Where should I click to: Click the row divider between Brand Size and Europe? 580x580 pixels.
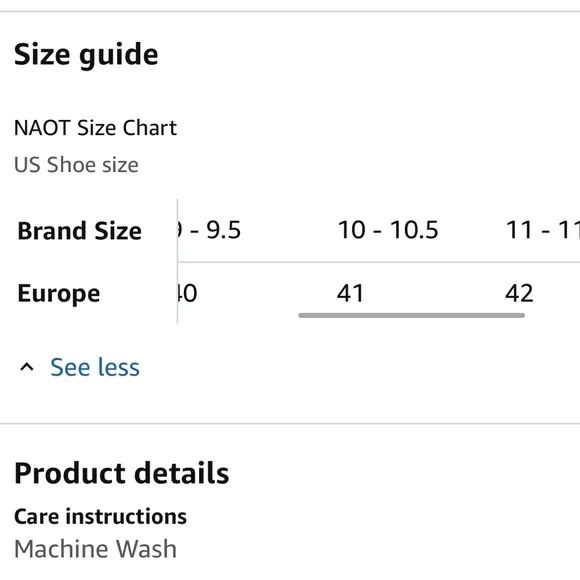tap(379, 262)
